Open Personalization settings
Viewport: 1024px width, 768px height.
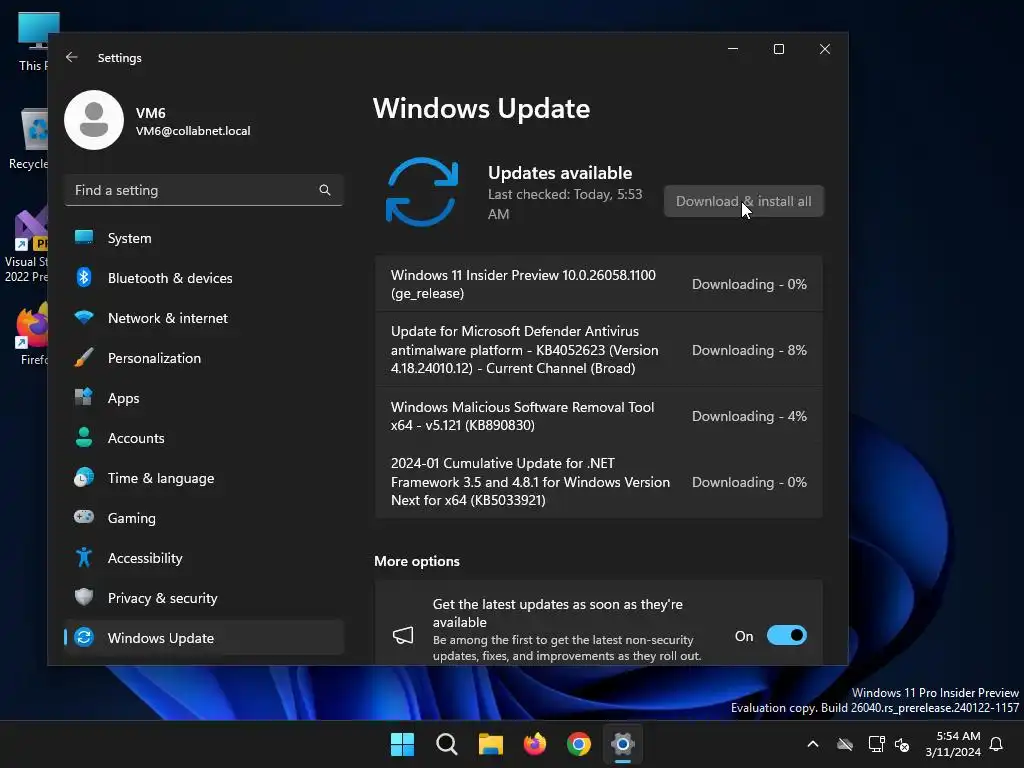click(x=204, y=358)
